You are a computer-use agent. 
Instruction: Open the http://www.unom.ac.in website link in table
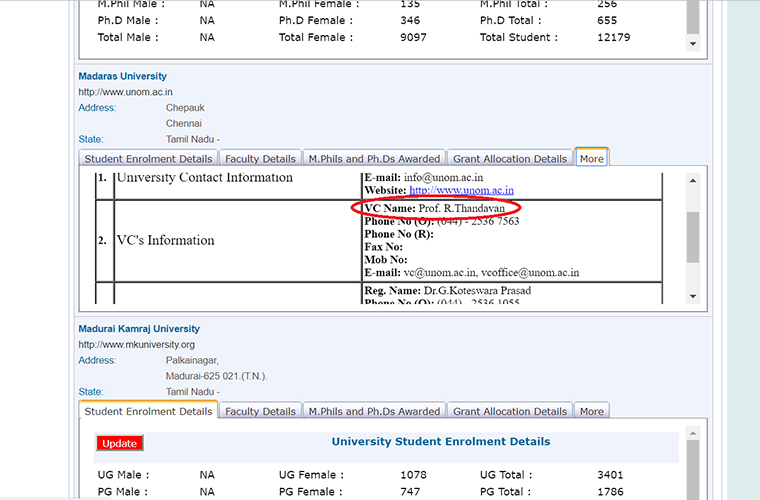461,190
